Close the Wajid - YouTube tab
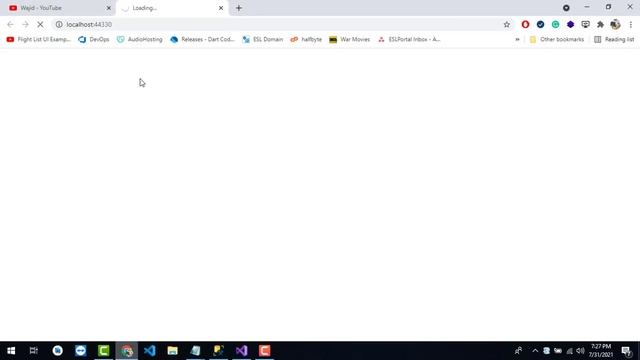640x360 pixels. coord(109,8)
